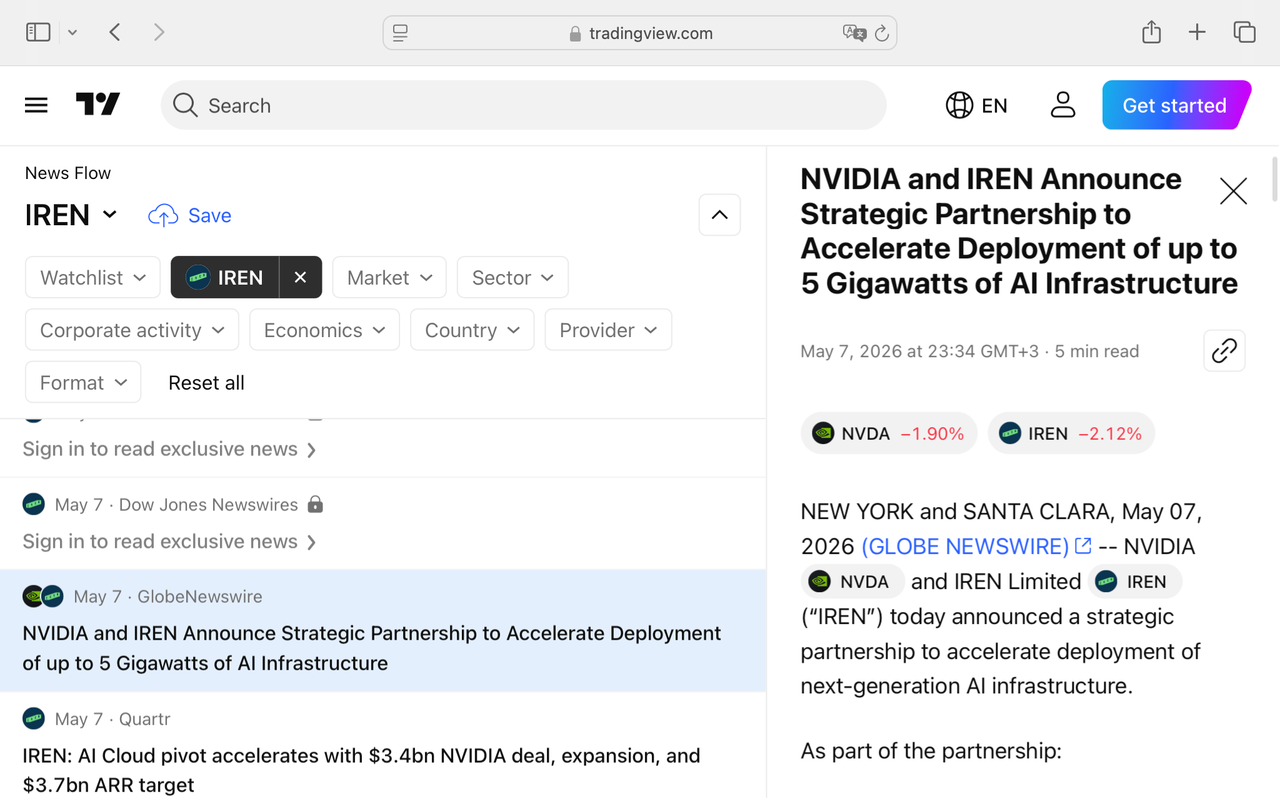Remove the IREN symbol filter

click(300, 277)
